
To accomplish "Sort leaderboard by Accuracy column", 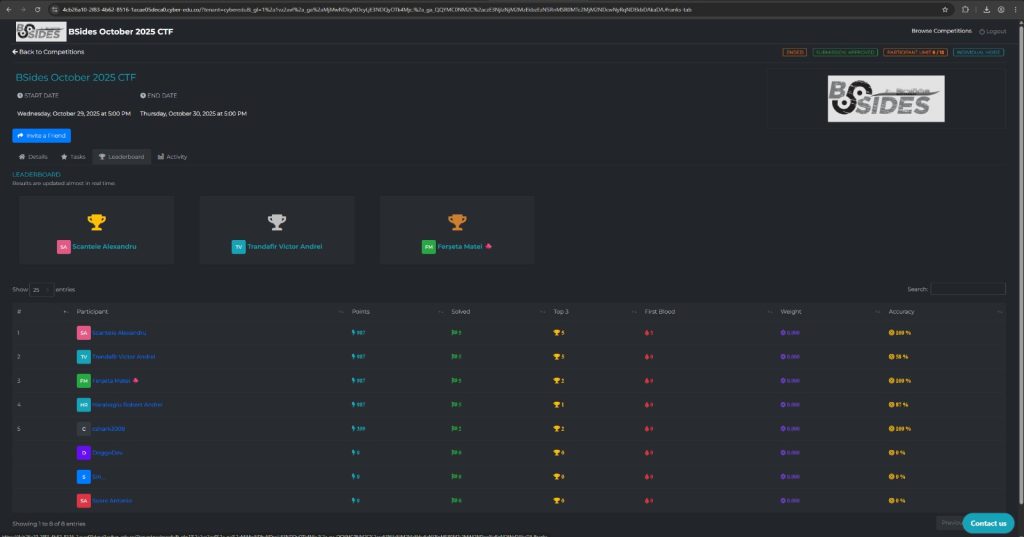I will pyautogui.click(x=943, y=312).
